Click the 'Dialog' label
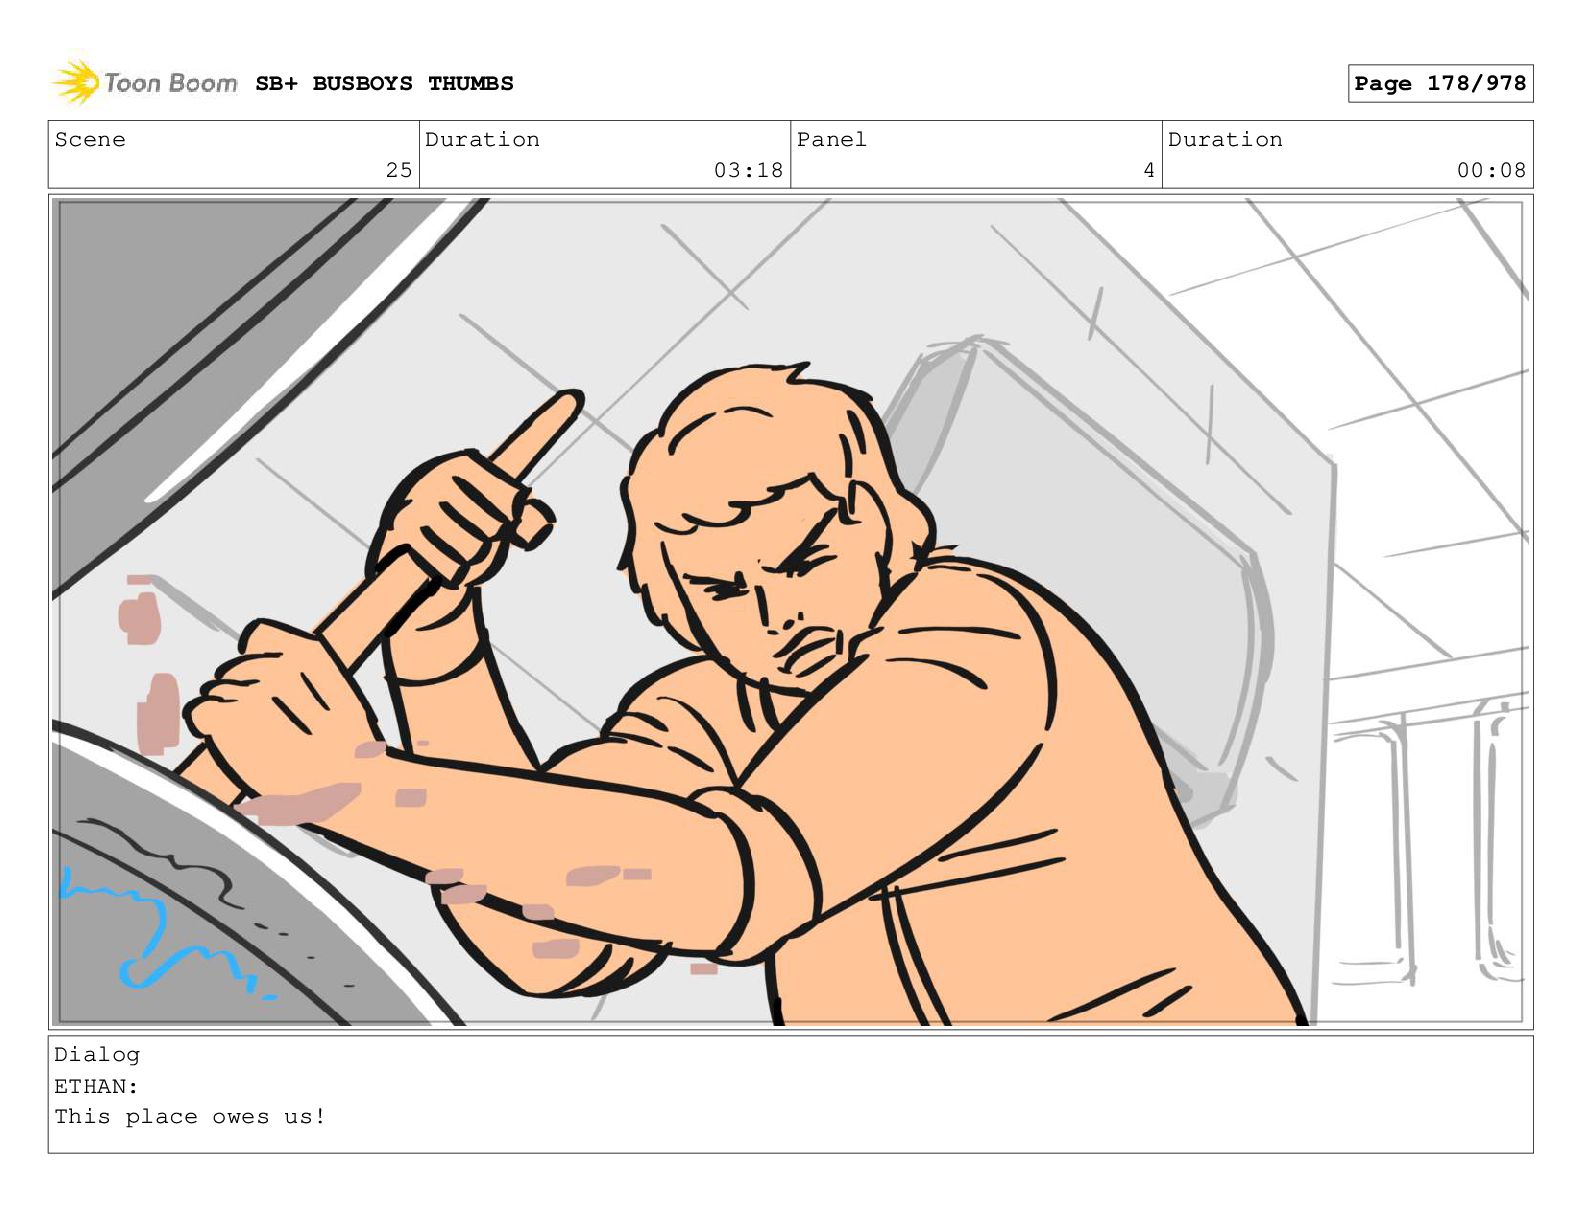Screen dimensions: 1582x1225 97,1055
